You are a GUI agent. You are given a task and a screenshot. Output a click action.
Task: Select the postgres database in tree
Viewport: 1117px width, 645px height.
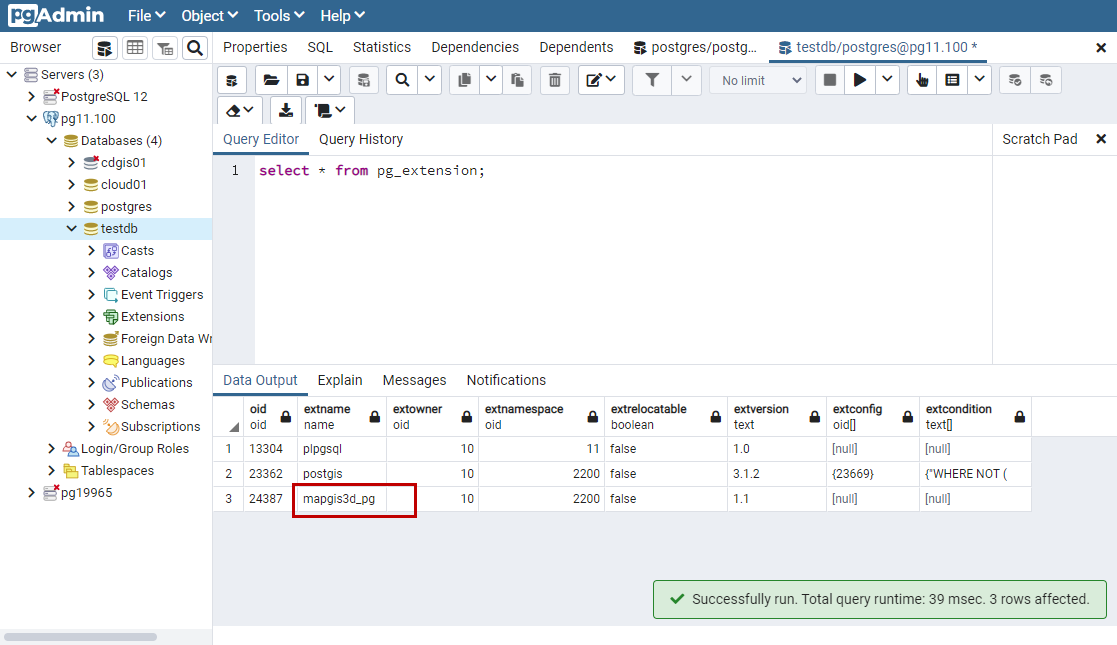[126, 207]
